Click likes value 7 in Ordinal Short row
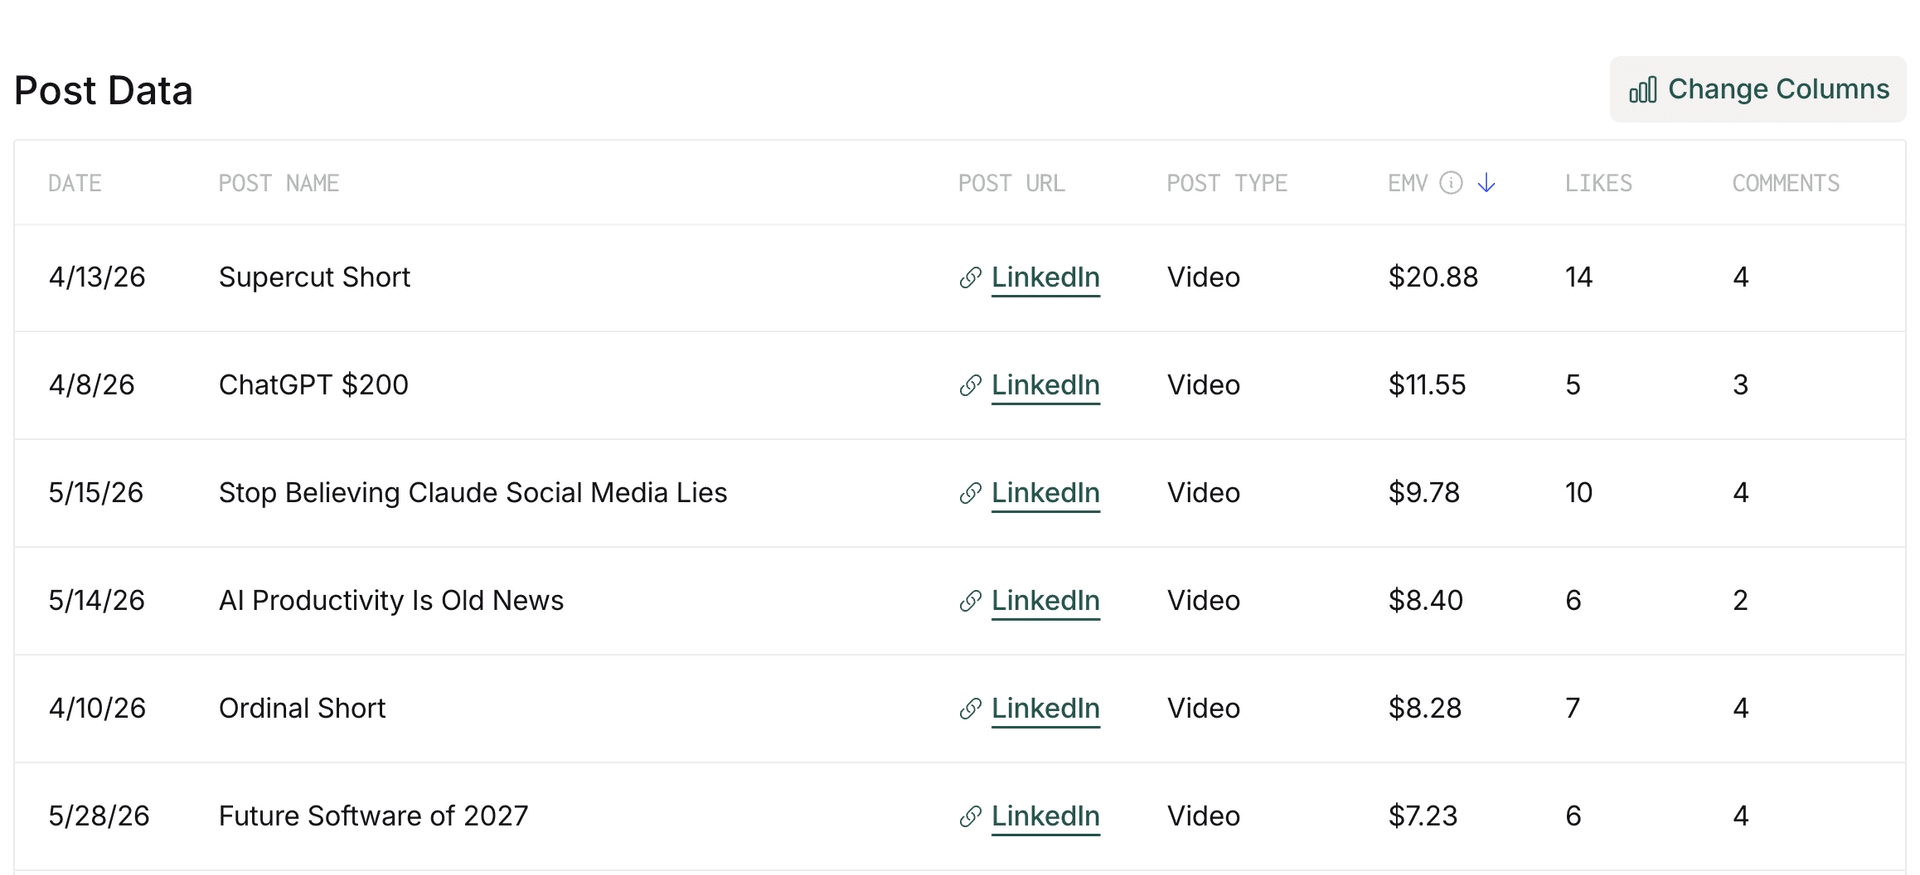 click(x=1573, y=708)
